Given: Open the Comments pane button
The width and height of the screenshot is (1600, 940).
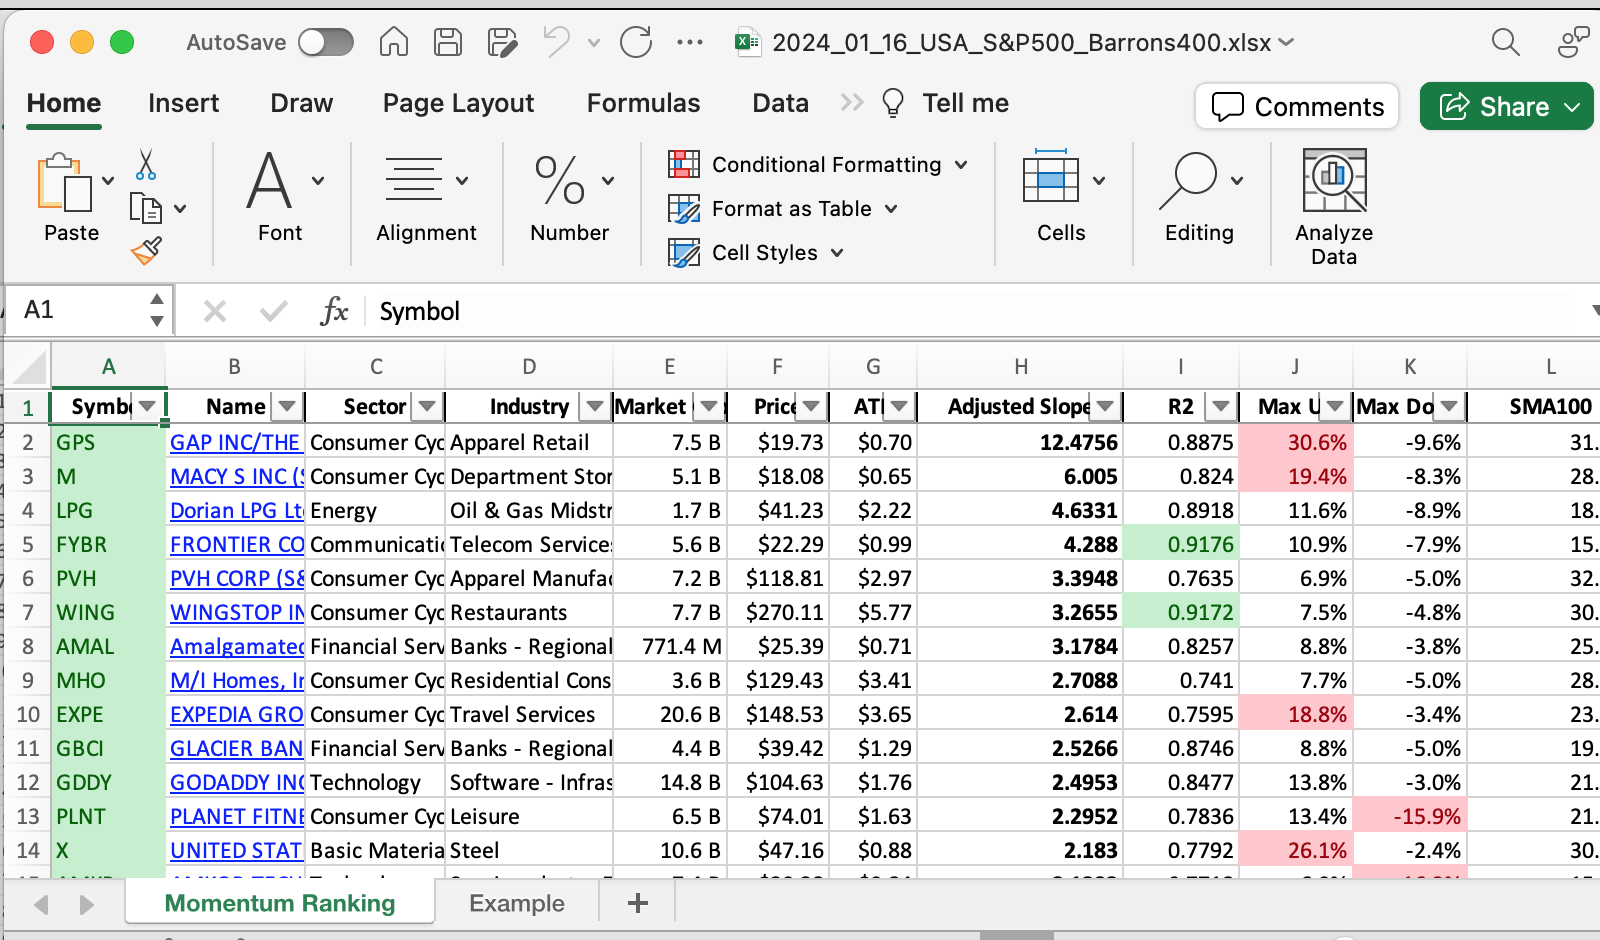Looking at the screenshot, I should point(1297,107).
